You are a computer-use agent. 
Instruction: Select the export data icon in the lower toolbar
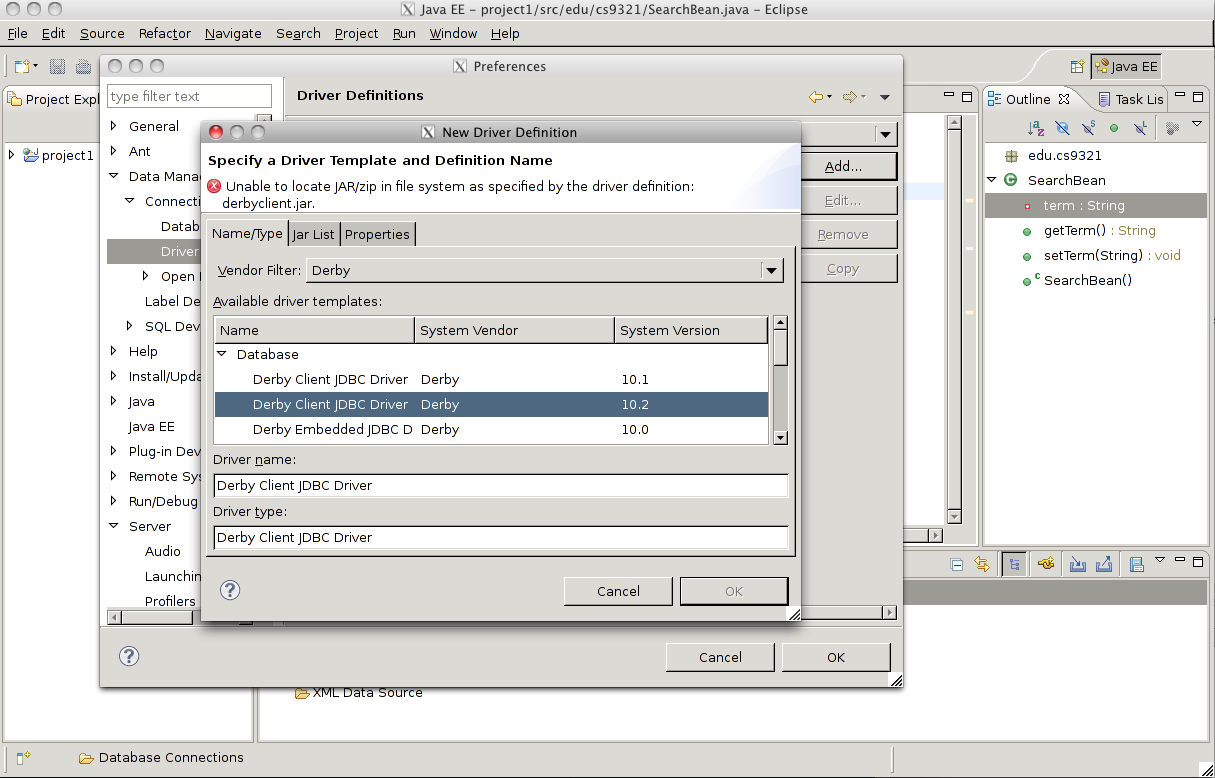click(1104, 564)
